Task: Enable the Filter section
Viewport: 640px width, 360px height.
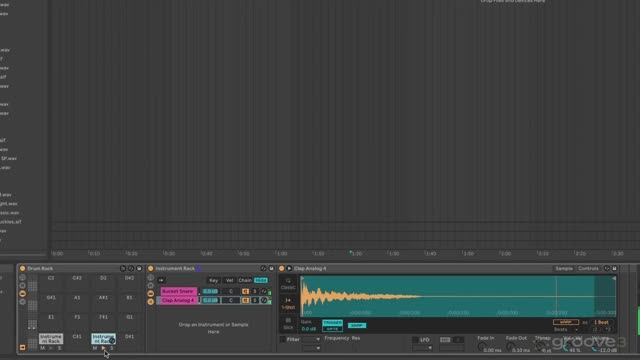Action: tap(282, 339)
